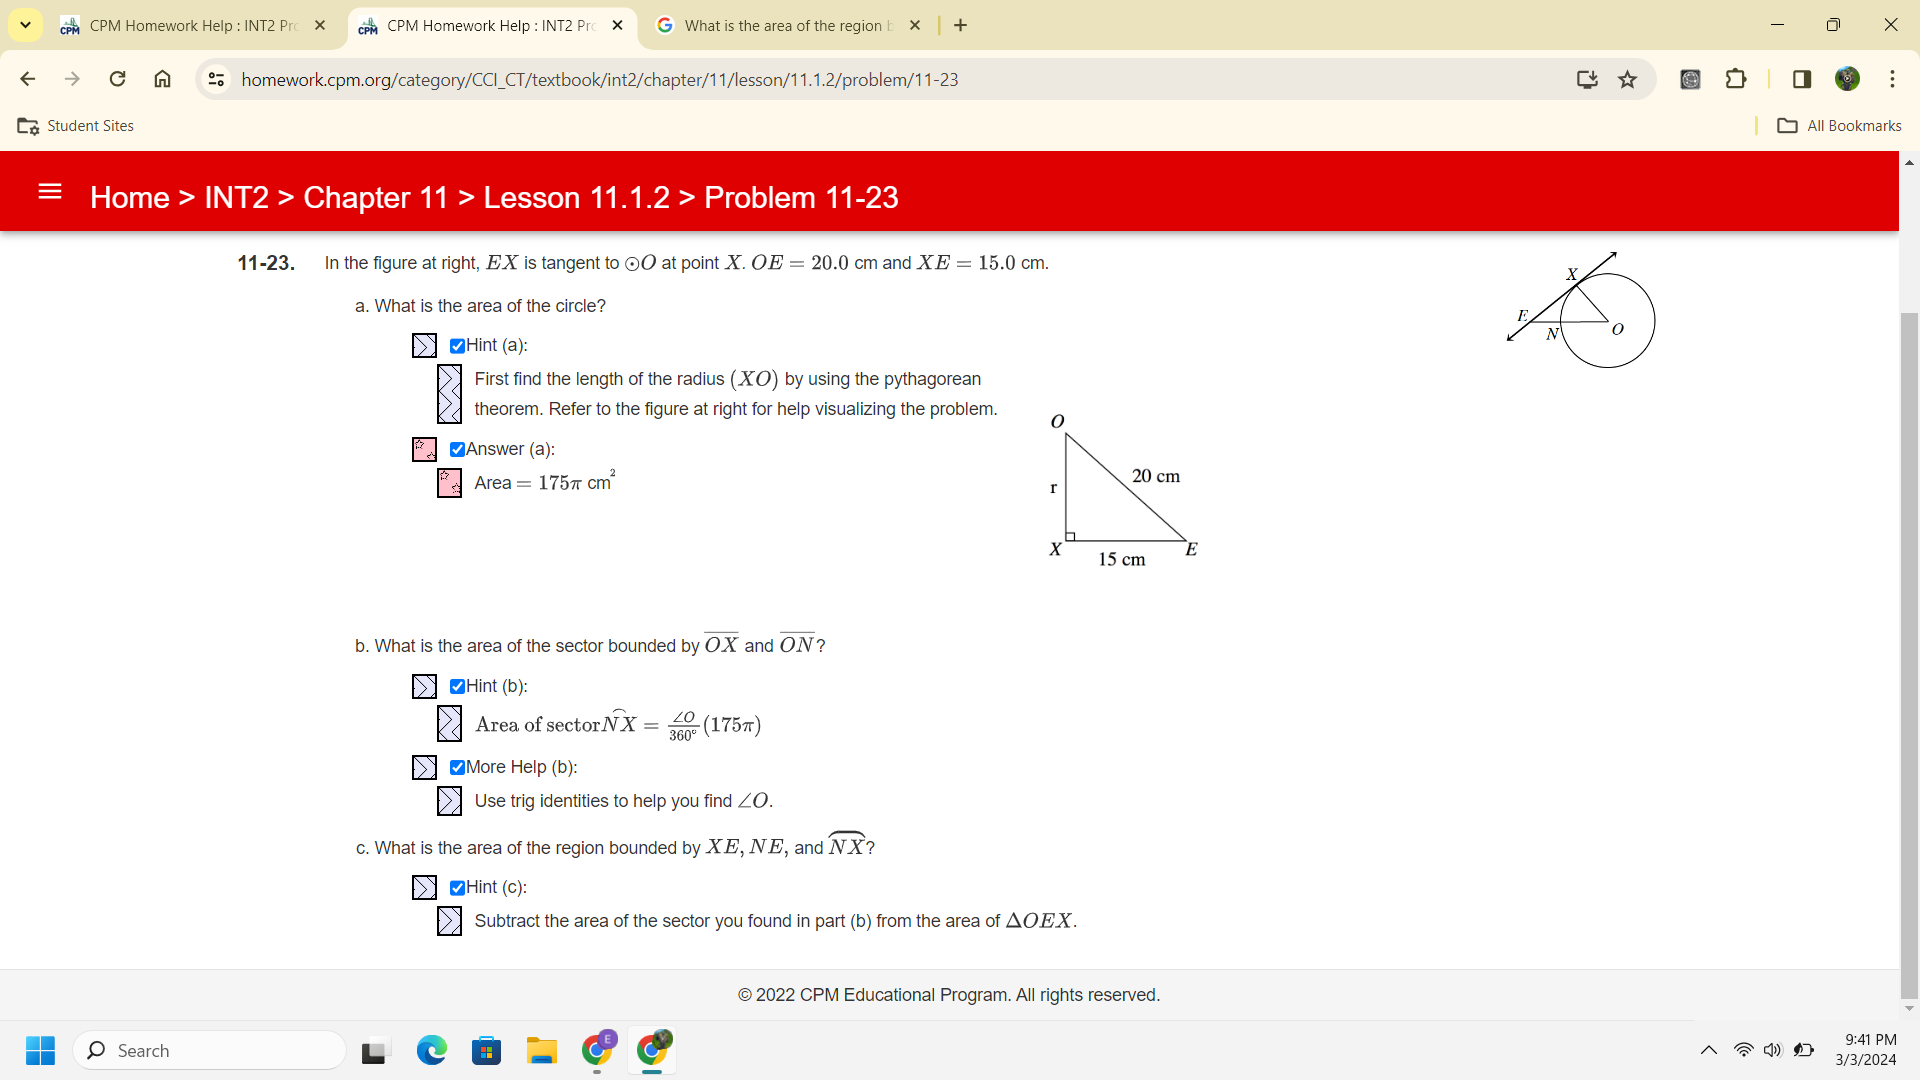Open the tab search chevron menu

point(26,25)
